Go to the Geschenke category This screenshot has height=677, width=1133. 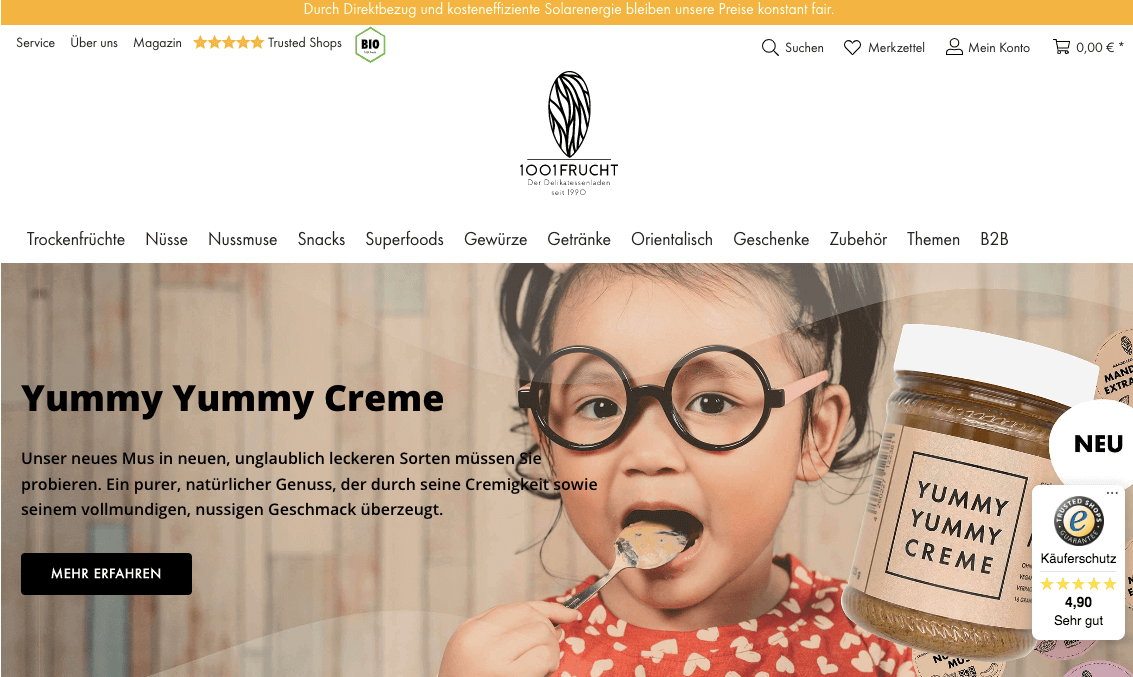[x=771, y=239]
